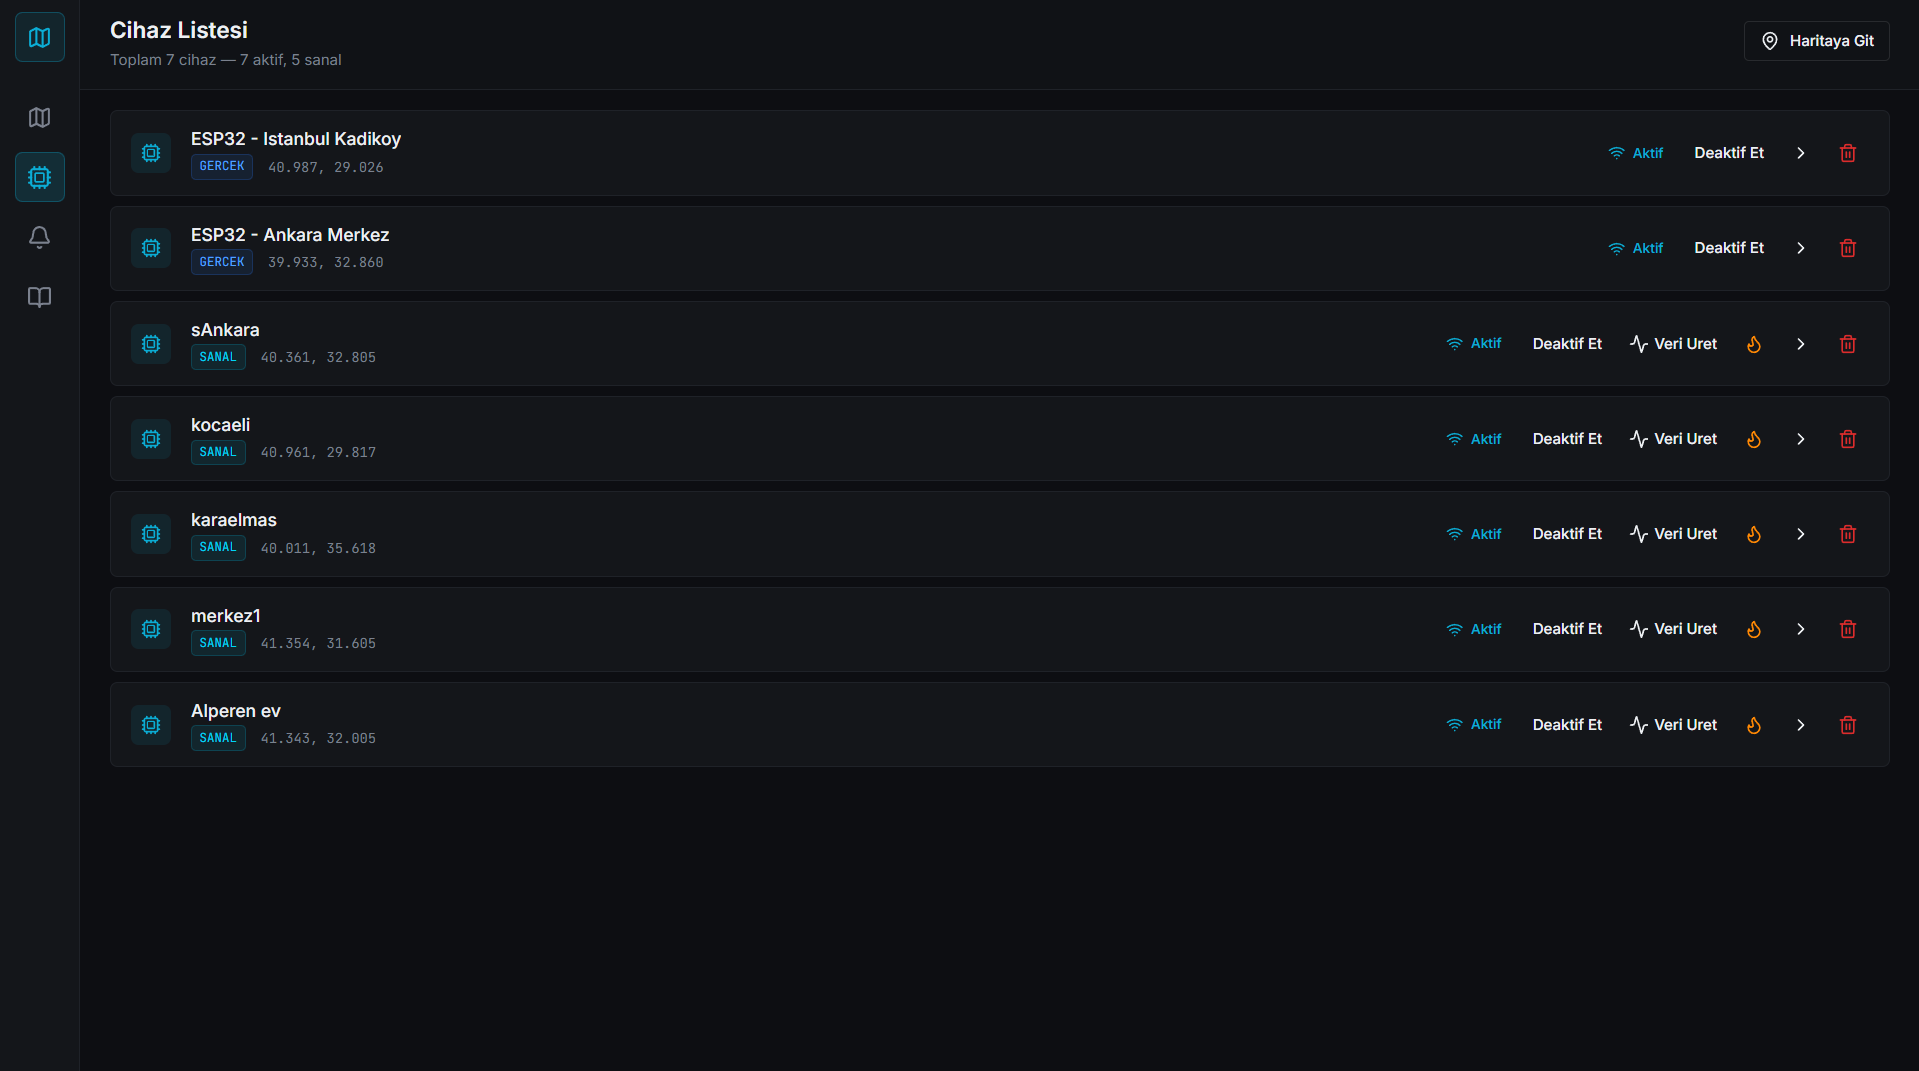
Task: Click the Haritaya Git button
Action: coord(1816,40)
